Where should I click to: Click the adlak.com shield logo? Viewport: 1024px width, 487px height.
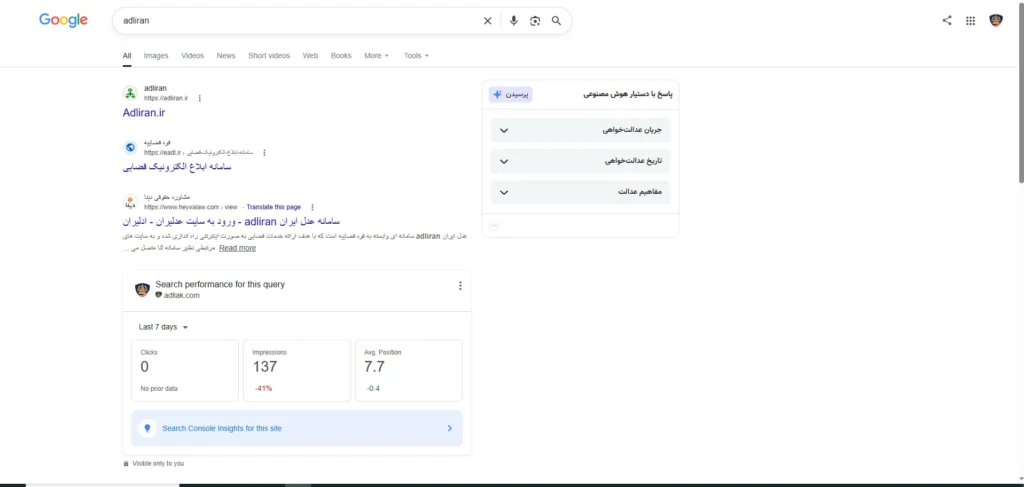click(142, 290)
